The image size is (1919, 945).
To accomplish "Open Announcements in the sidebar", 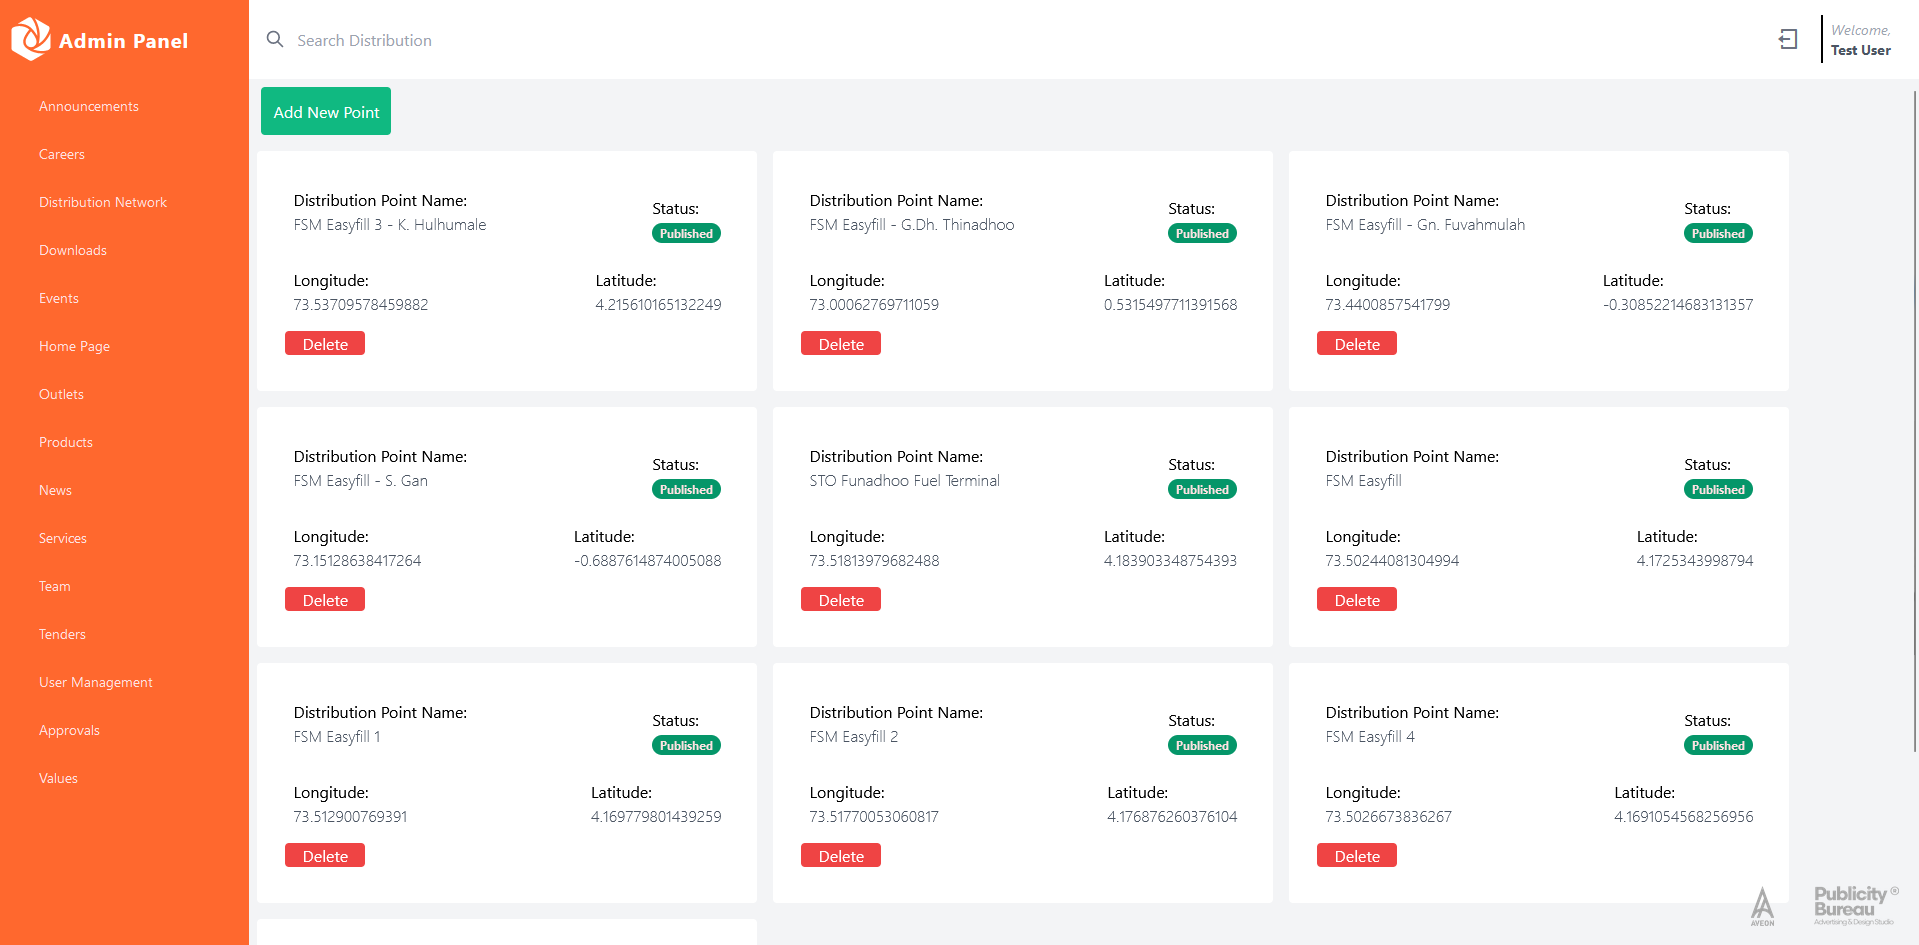I will tap(89, 106).
